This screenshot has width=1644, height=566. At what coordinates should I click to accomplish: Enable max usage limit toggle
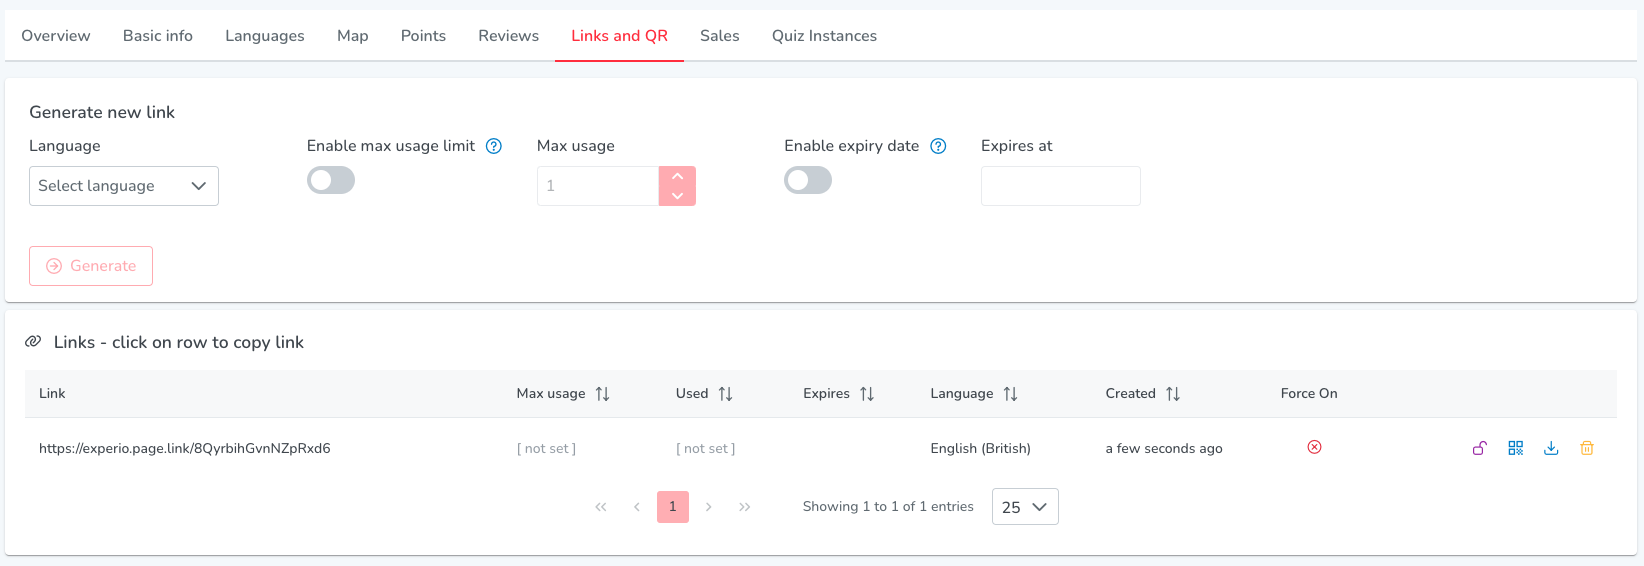pyautogui.click(x=331, y=180)
